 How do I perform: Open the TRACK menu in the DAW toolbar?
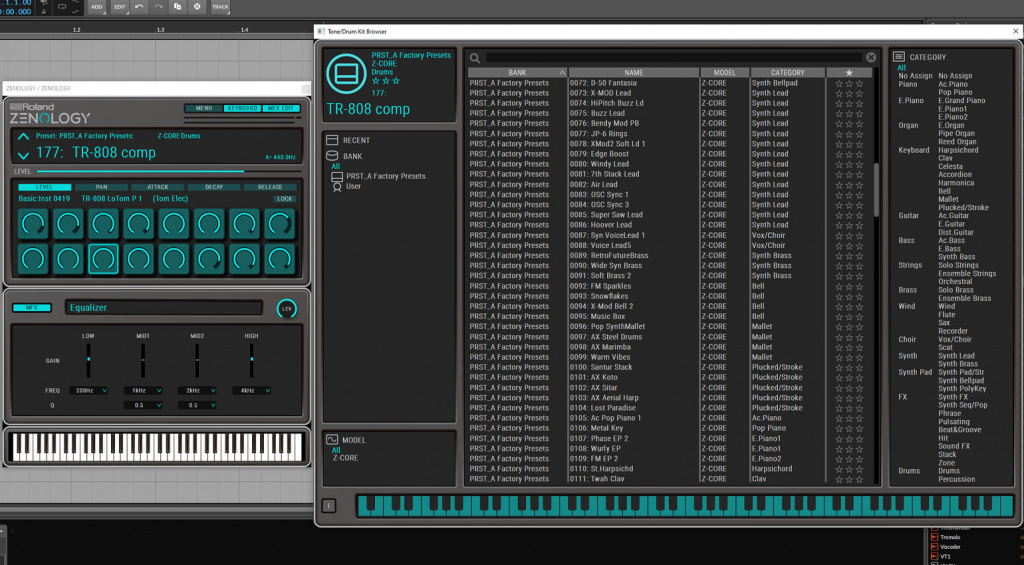220,7
